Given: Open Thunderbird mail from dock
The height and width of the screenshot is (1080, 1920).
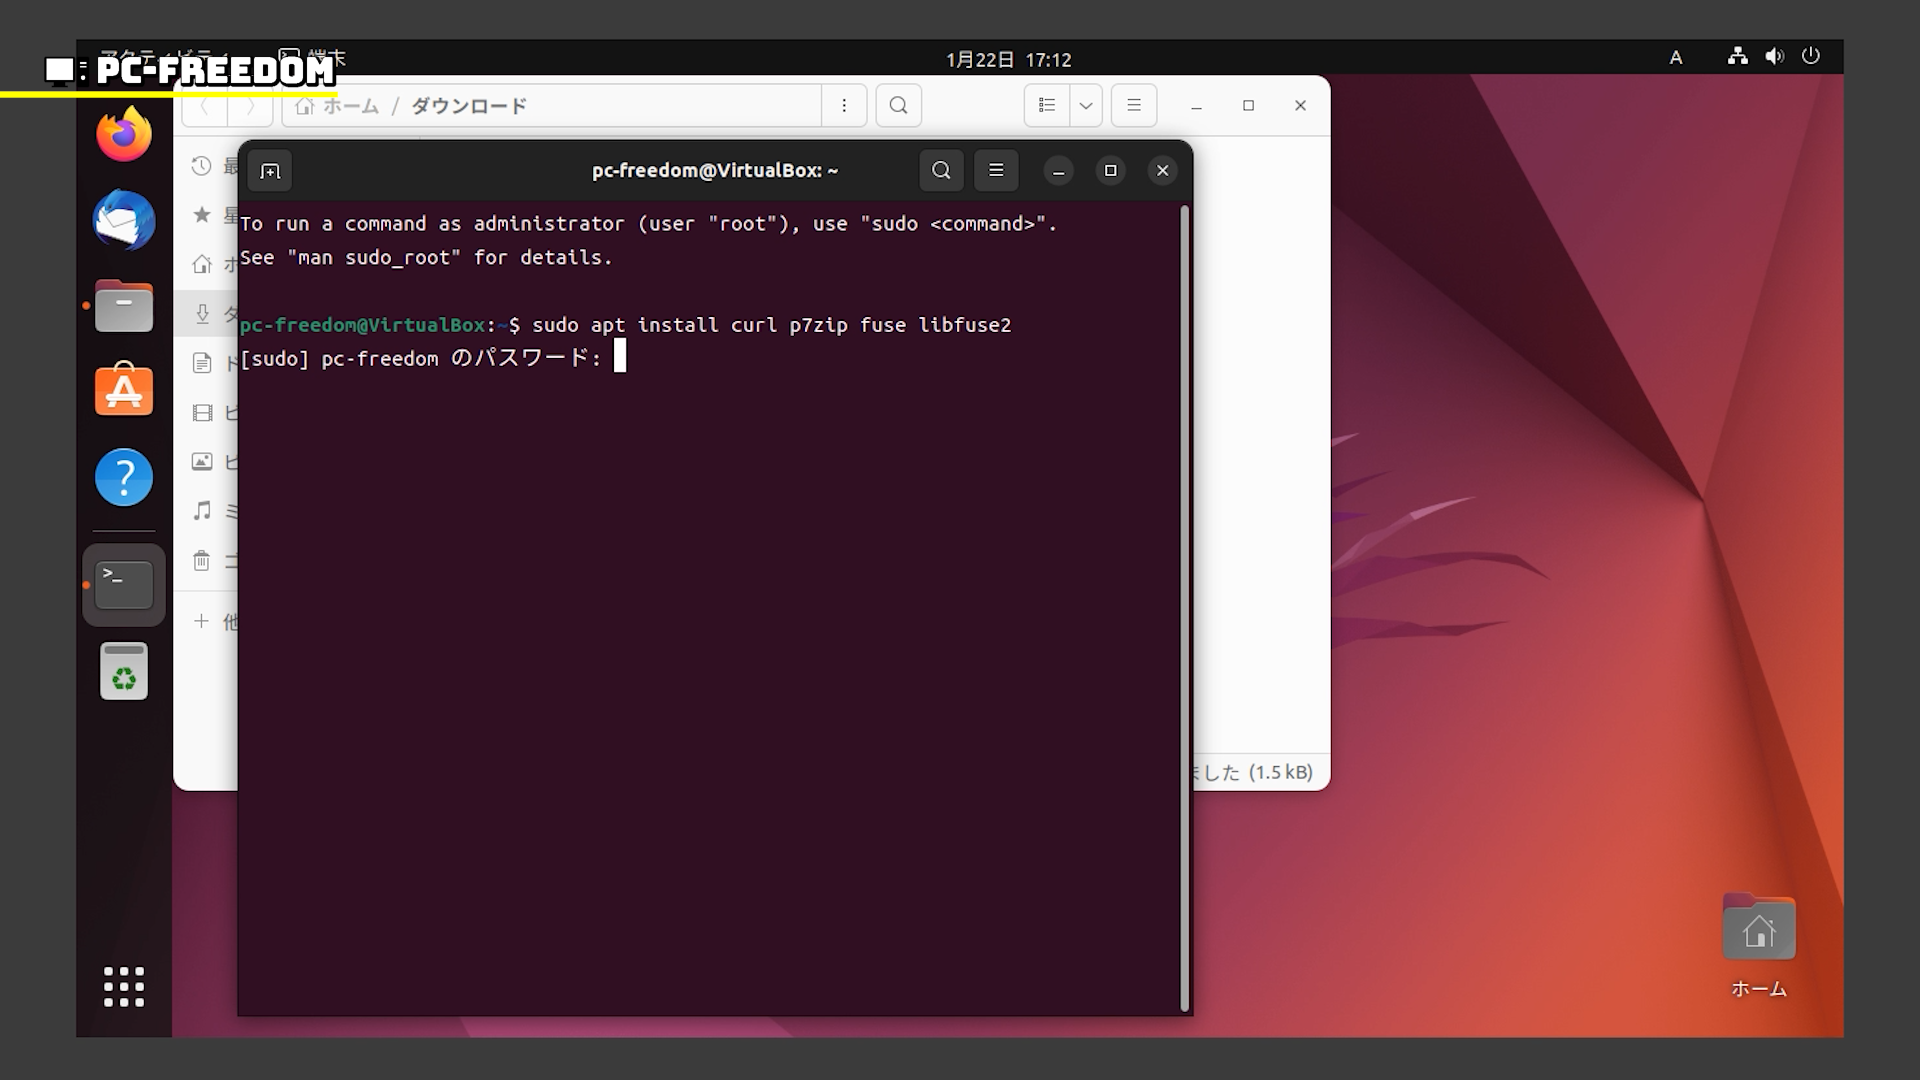Looking at the screenshot, I should pyautogui.click(x=124, y=220).
